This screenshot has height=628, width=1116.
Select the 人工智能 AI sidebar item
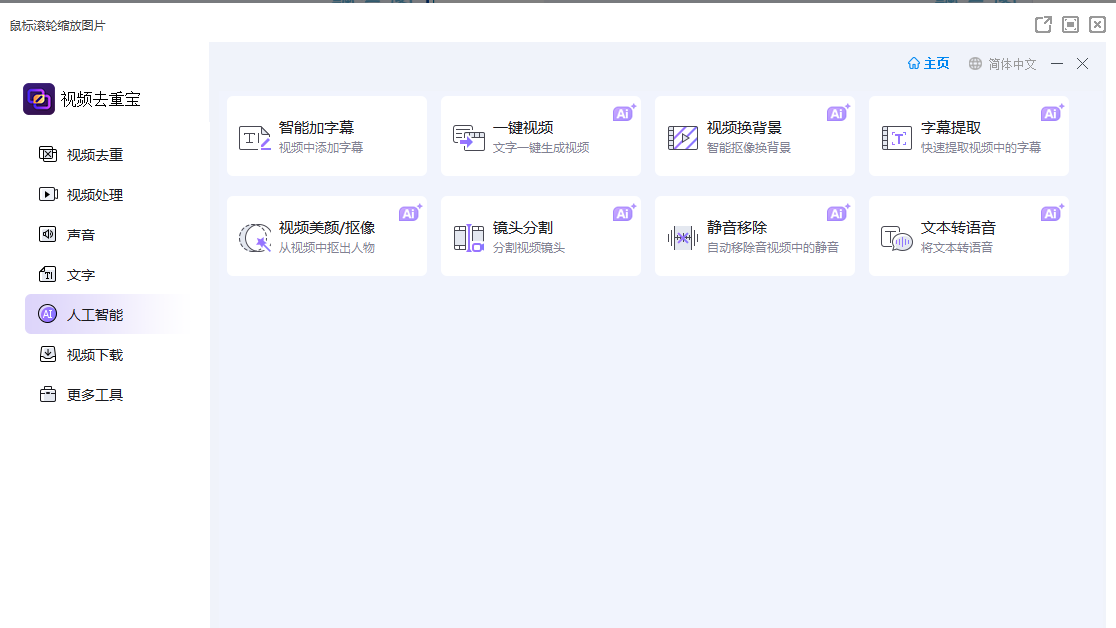[x=94, y=315]
